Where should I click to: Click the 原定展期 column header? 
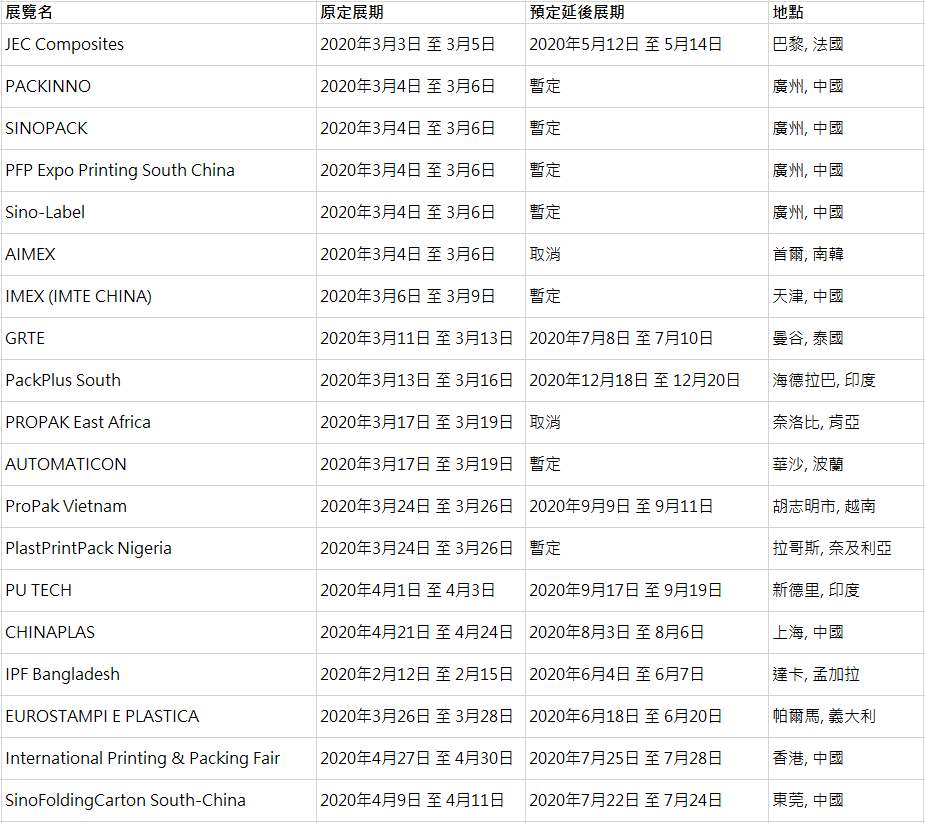pyautogui.click(x=352, y=12)
